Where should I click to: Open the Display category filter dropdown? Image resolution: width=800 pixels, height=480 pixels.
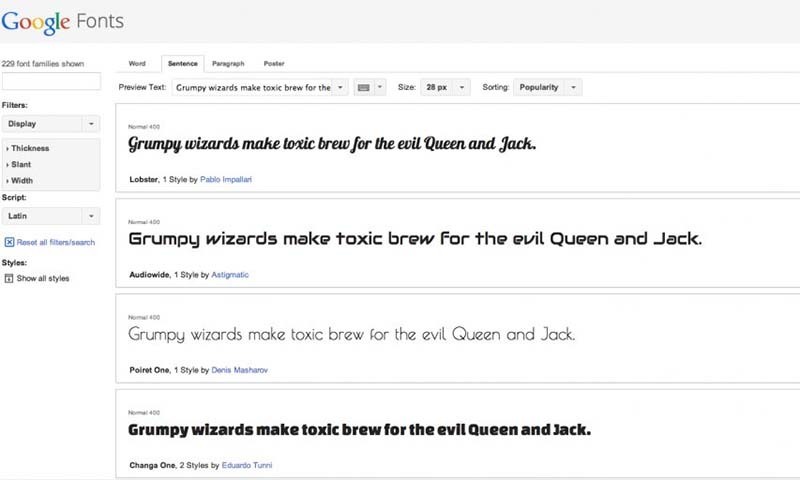pos(51,124)
